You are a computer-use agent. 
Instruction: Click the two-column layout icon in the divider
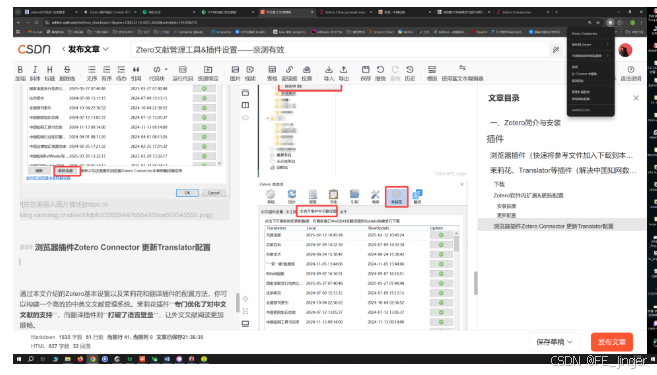[246, 105]
